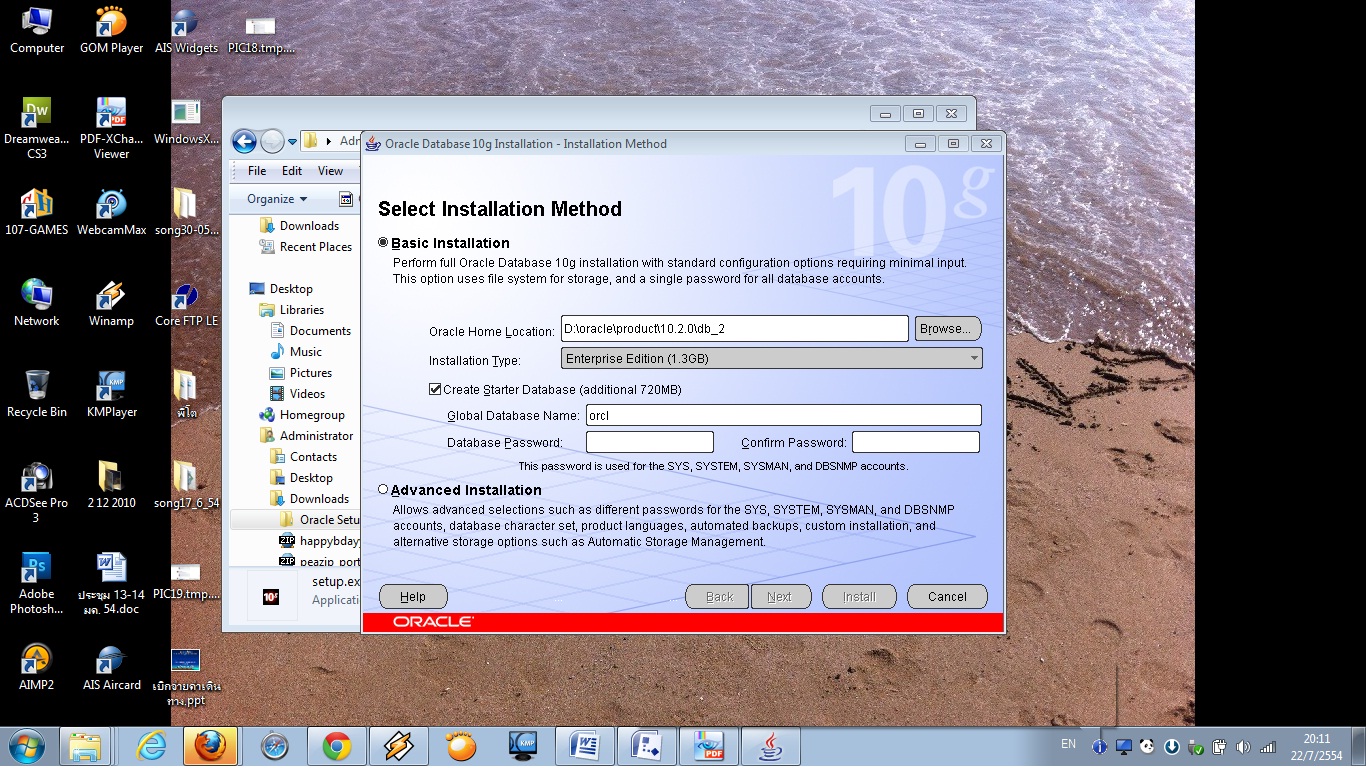
Task: Open the View menu in Explorer
Action: click(x=330, y=171)
